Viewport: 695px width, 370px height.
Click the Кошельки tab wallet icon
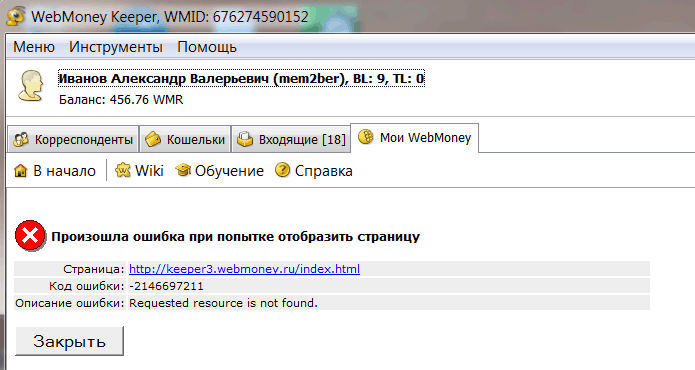click(153, 139)
